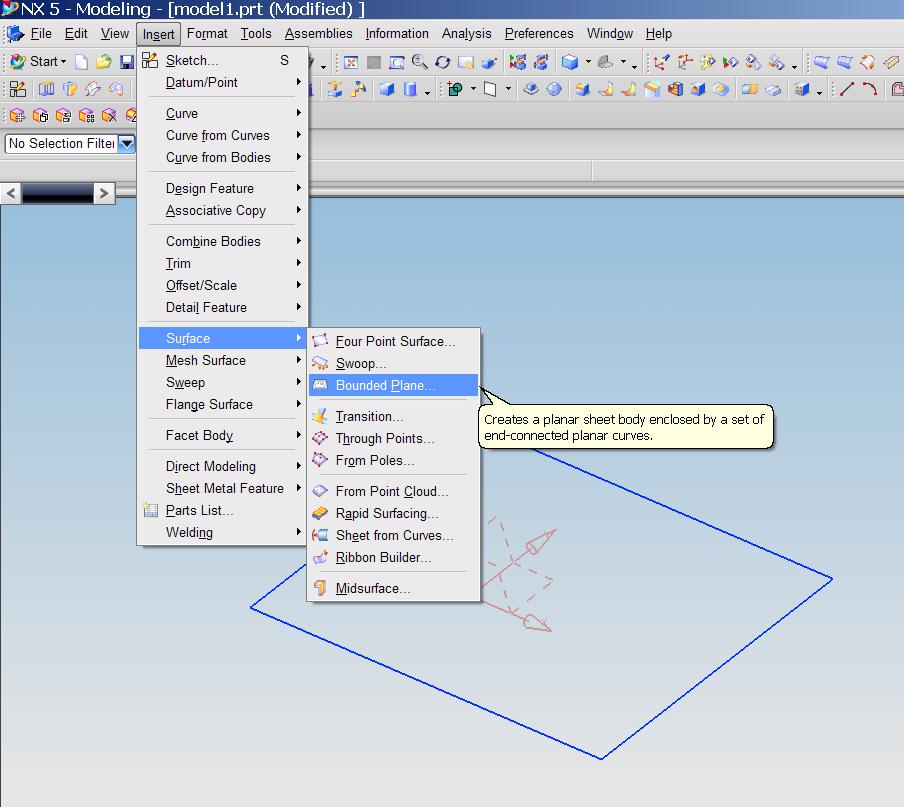Click the hand pan icon in toolbar

[466, 62]
